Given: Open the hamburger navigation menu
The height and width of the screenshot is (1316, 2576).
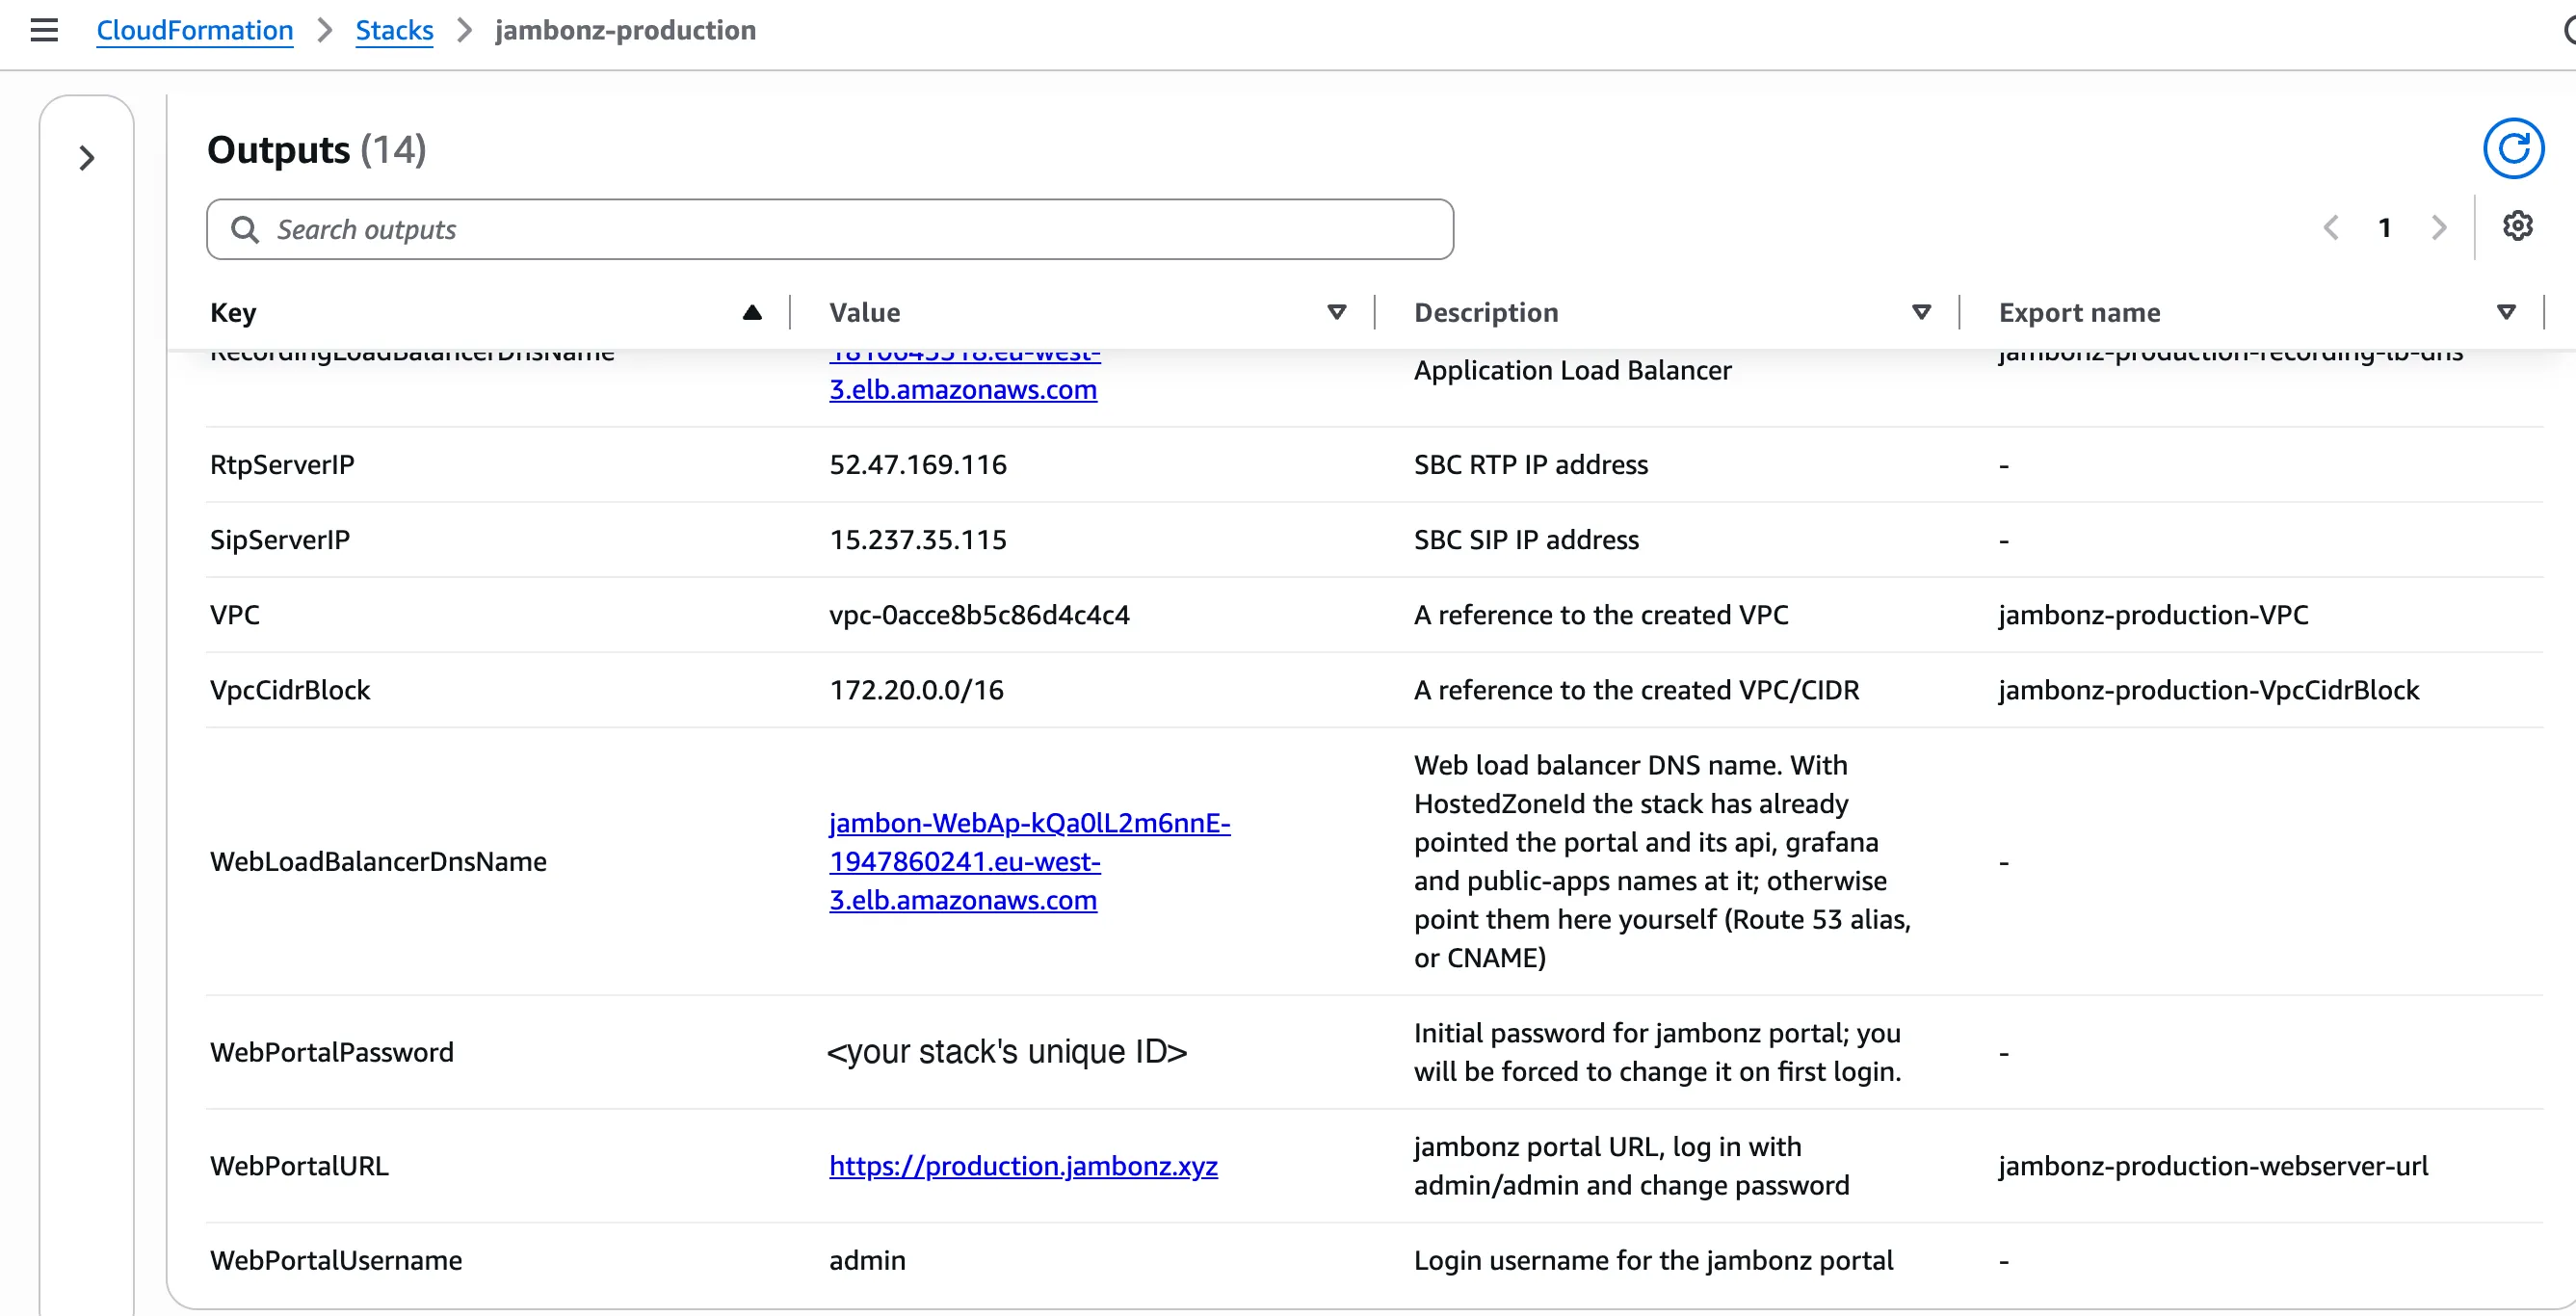Looking at the screenshot, I should coord(44,30).
